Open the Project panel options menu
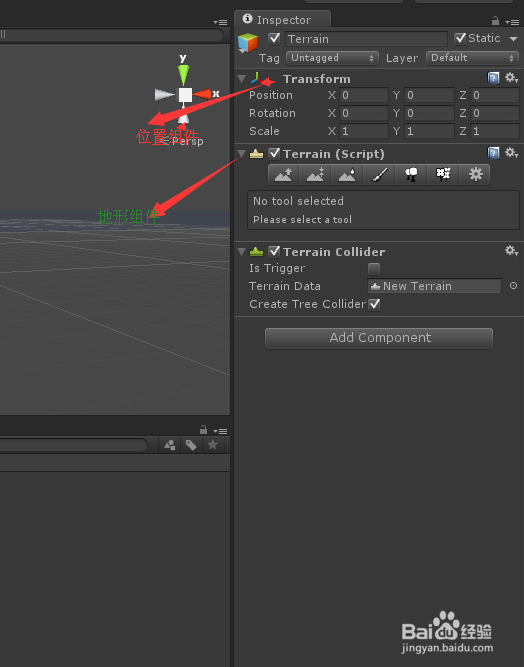Viewport: 524px width, 667px height. coord(220,431)
